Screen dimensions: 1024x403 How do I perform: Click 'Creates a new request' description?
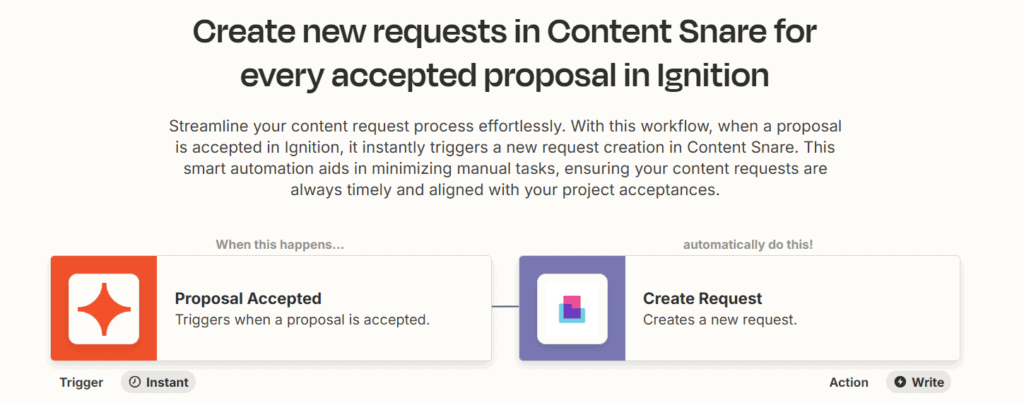[720, 320]
